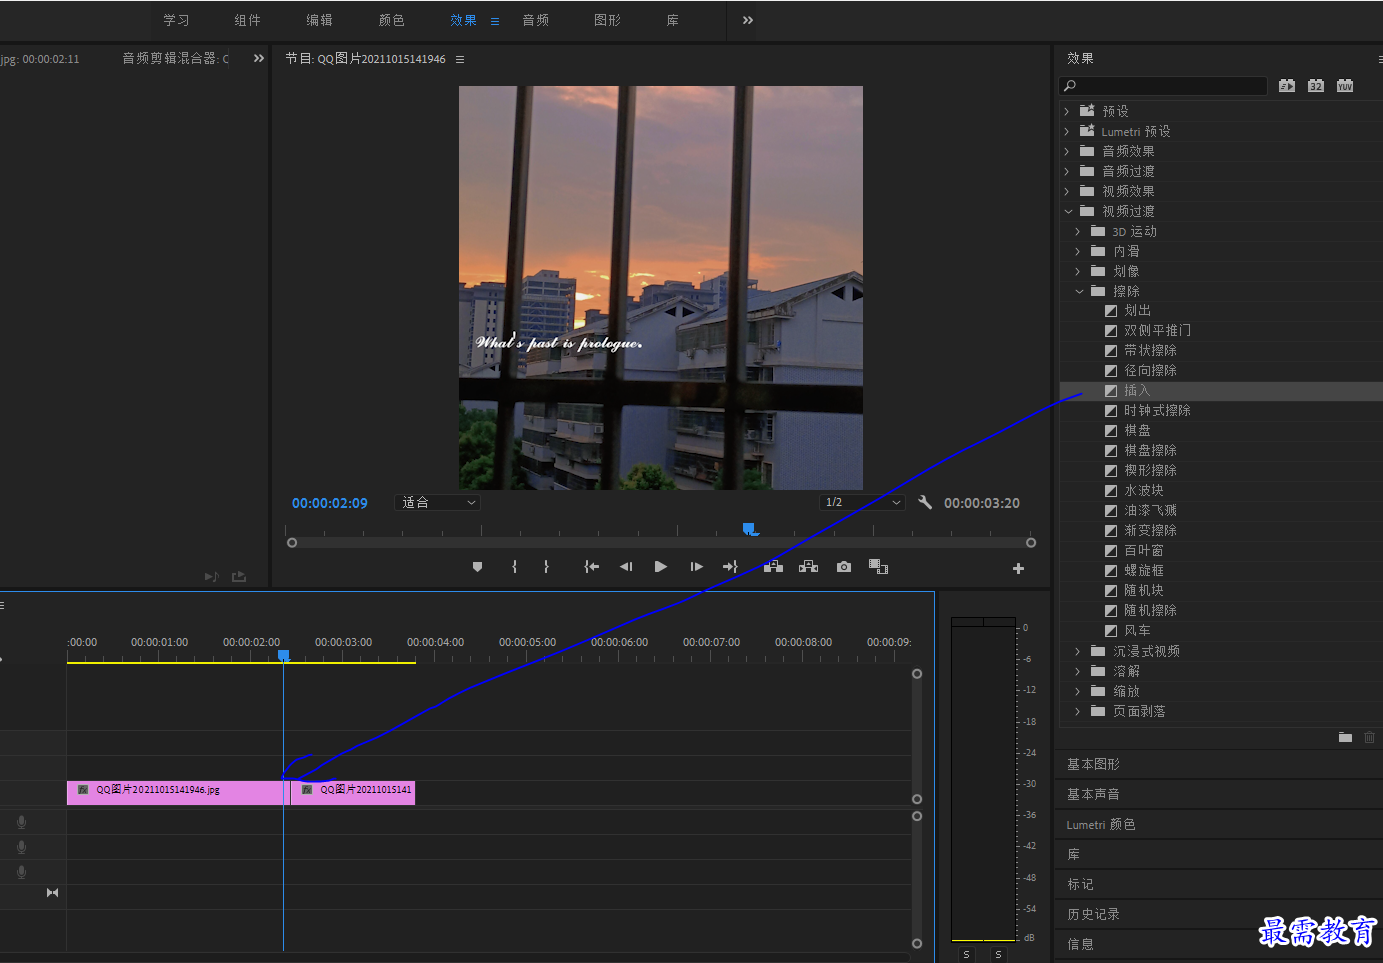Expand the 溶解 folder
The image size is (1383, 963).
click(x=1078, y=671)
